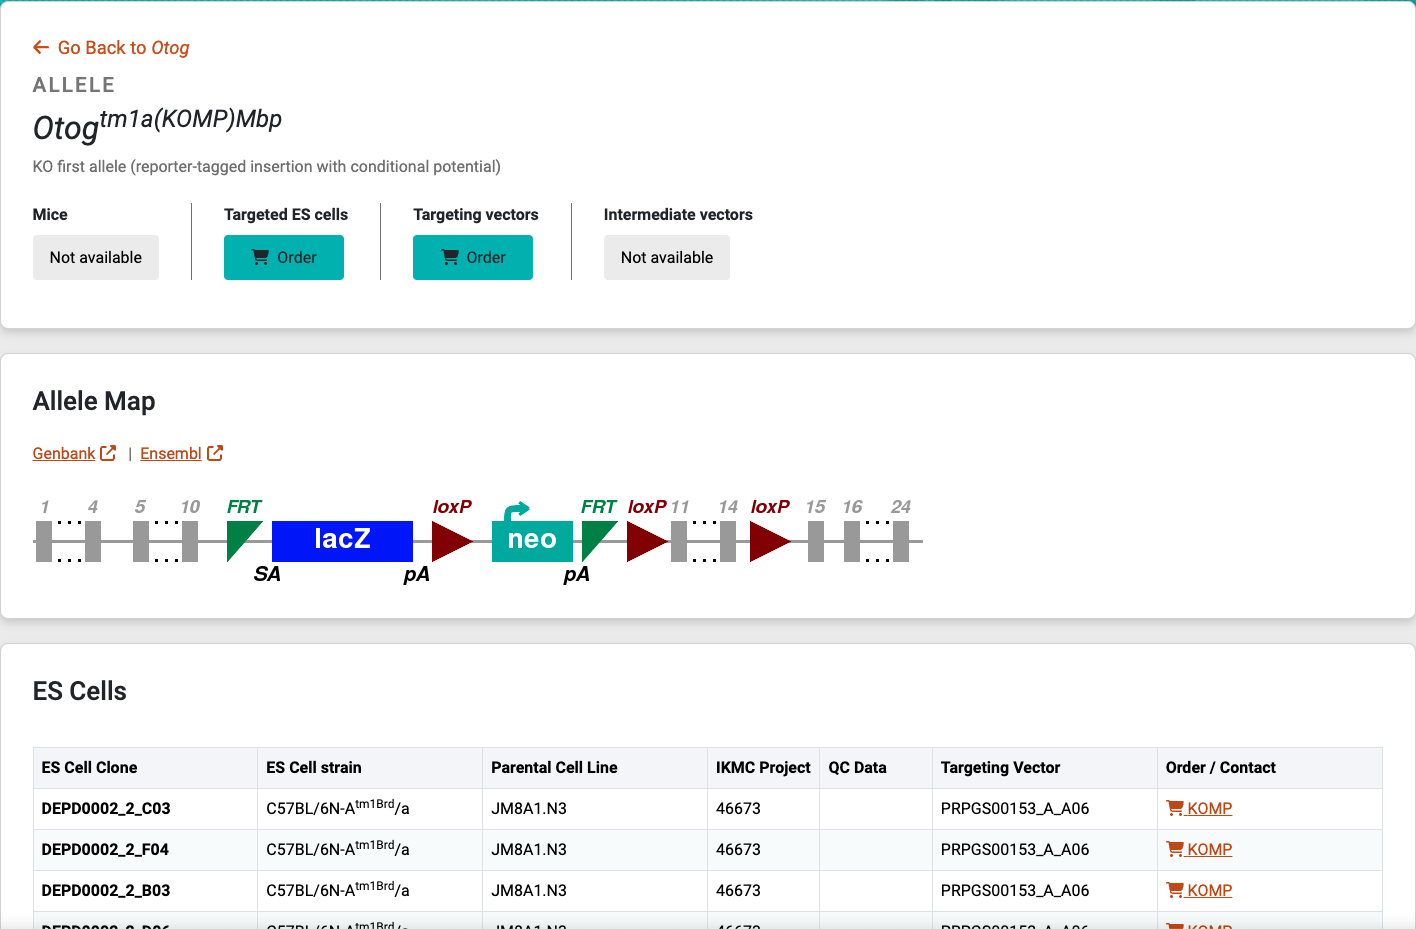
Task: Click the teal neo cassette in the allele map
Action: point(532,541)
